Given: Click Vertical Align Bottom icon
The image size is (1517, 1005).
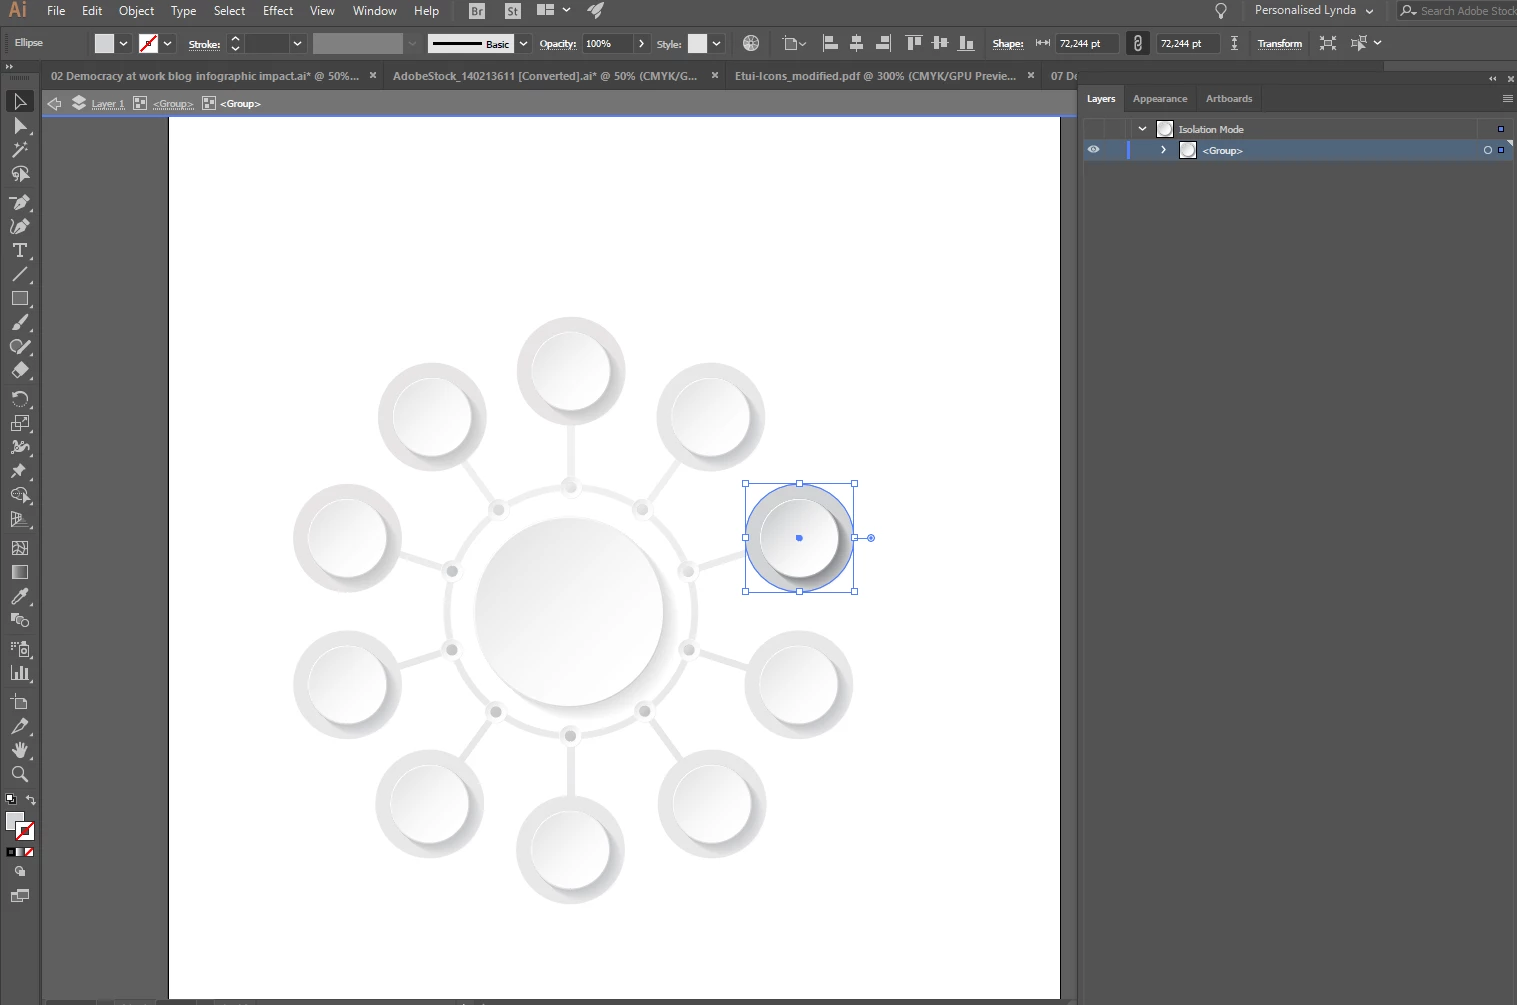Looking at the screenshot, I should click(x=966, y=43).
